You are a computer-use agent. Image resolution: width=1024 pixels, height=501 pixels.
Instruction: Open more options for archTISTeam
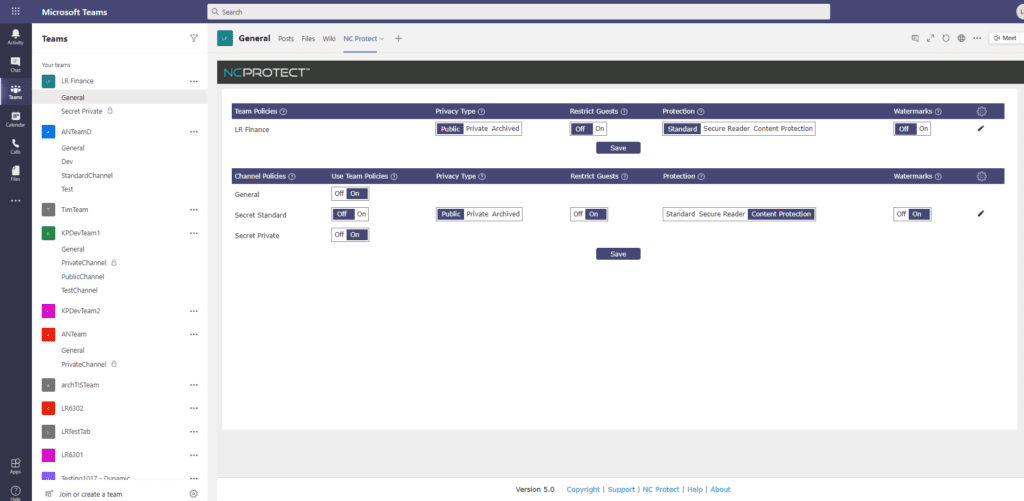(x=193, y=385)
